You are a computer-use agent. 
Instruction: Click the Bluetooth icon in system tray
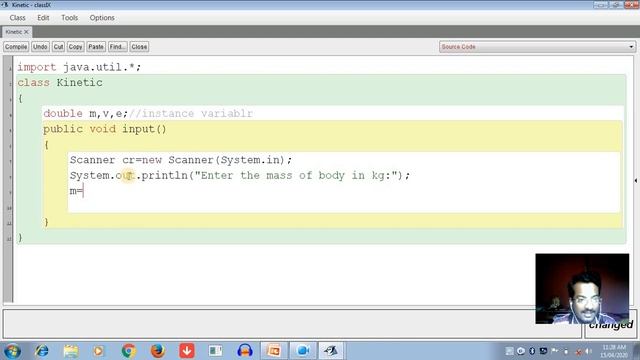(532, 351)
